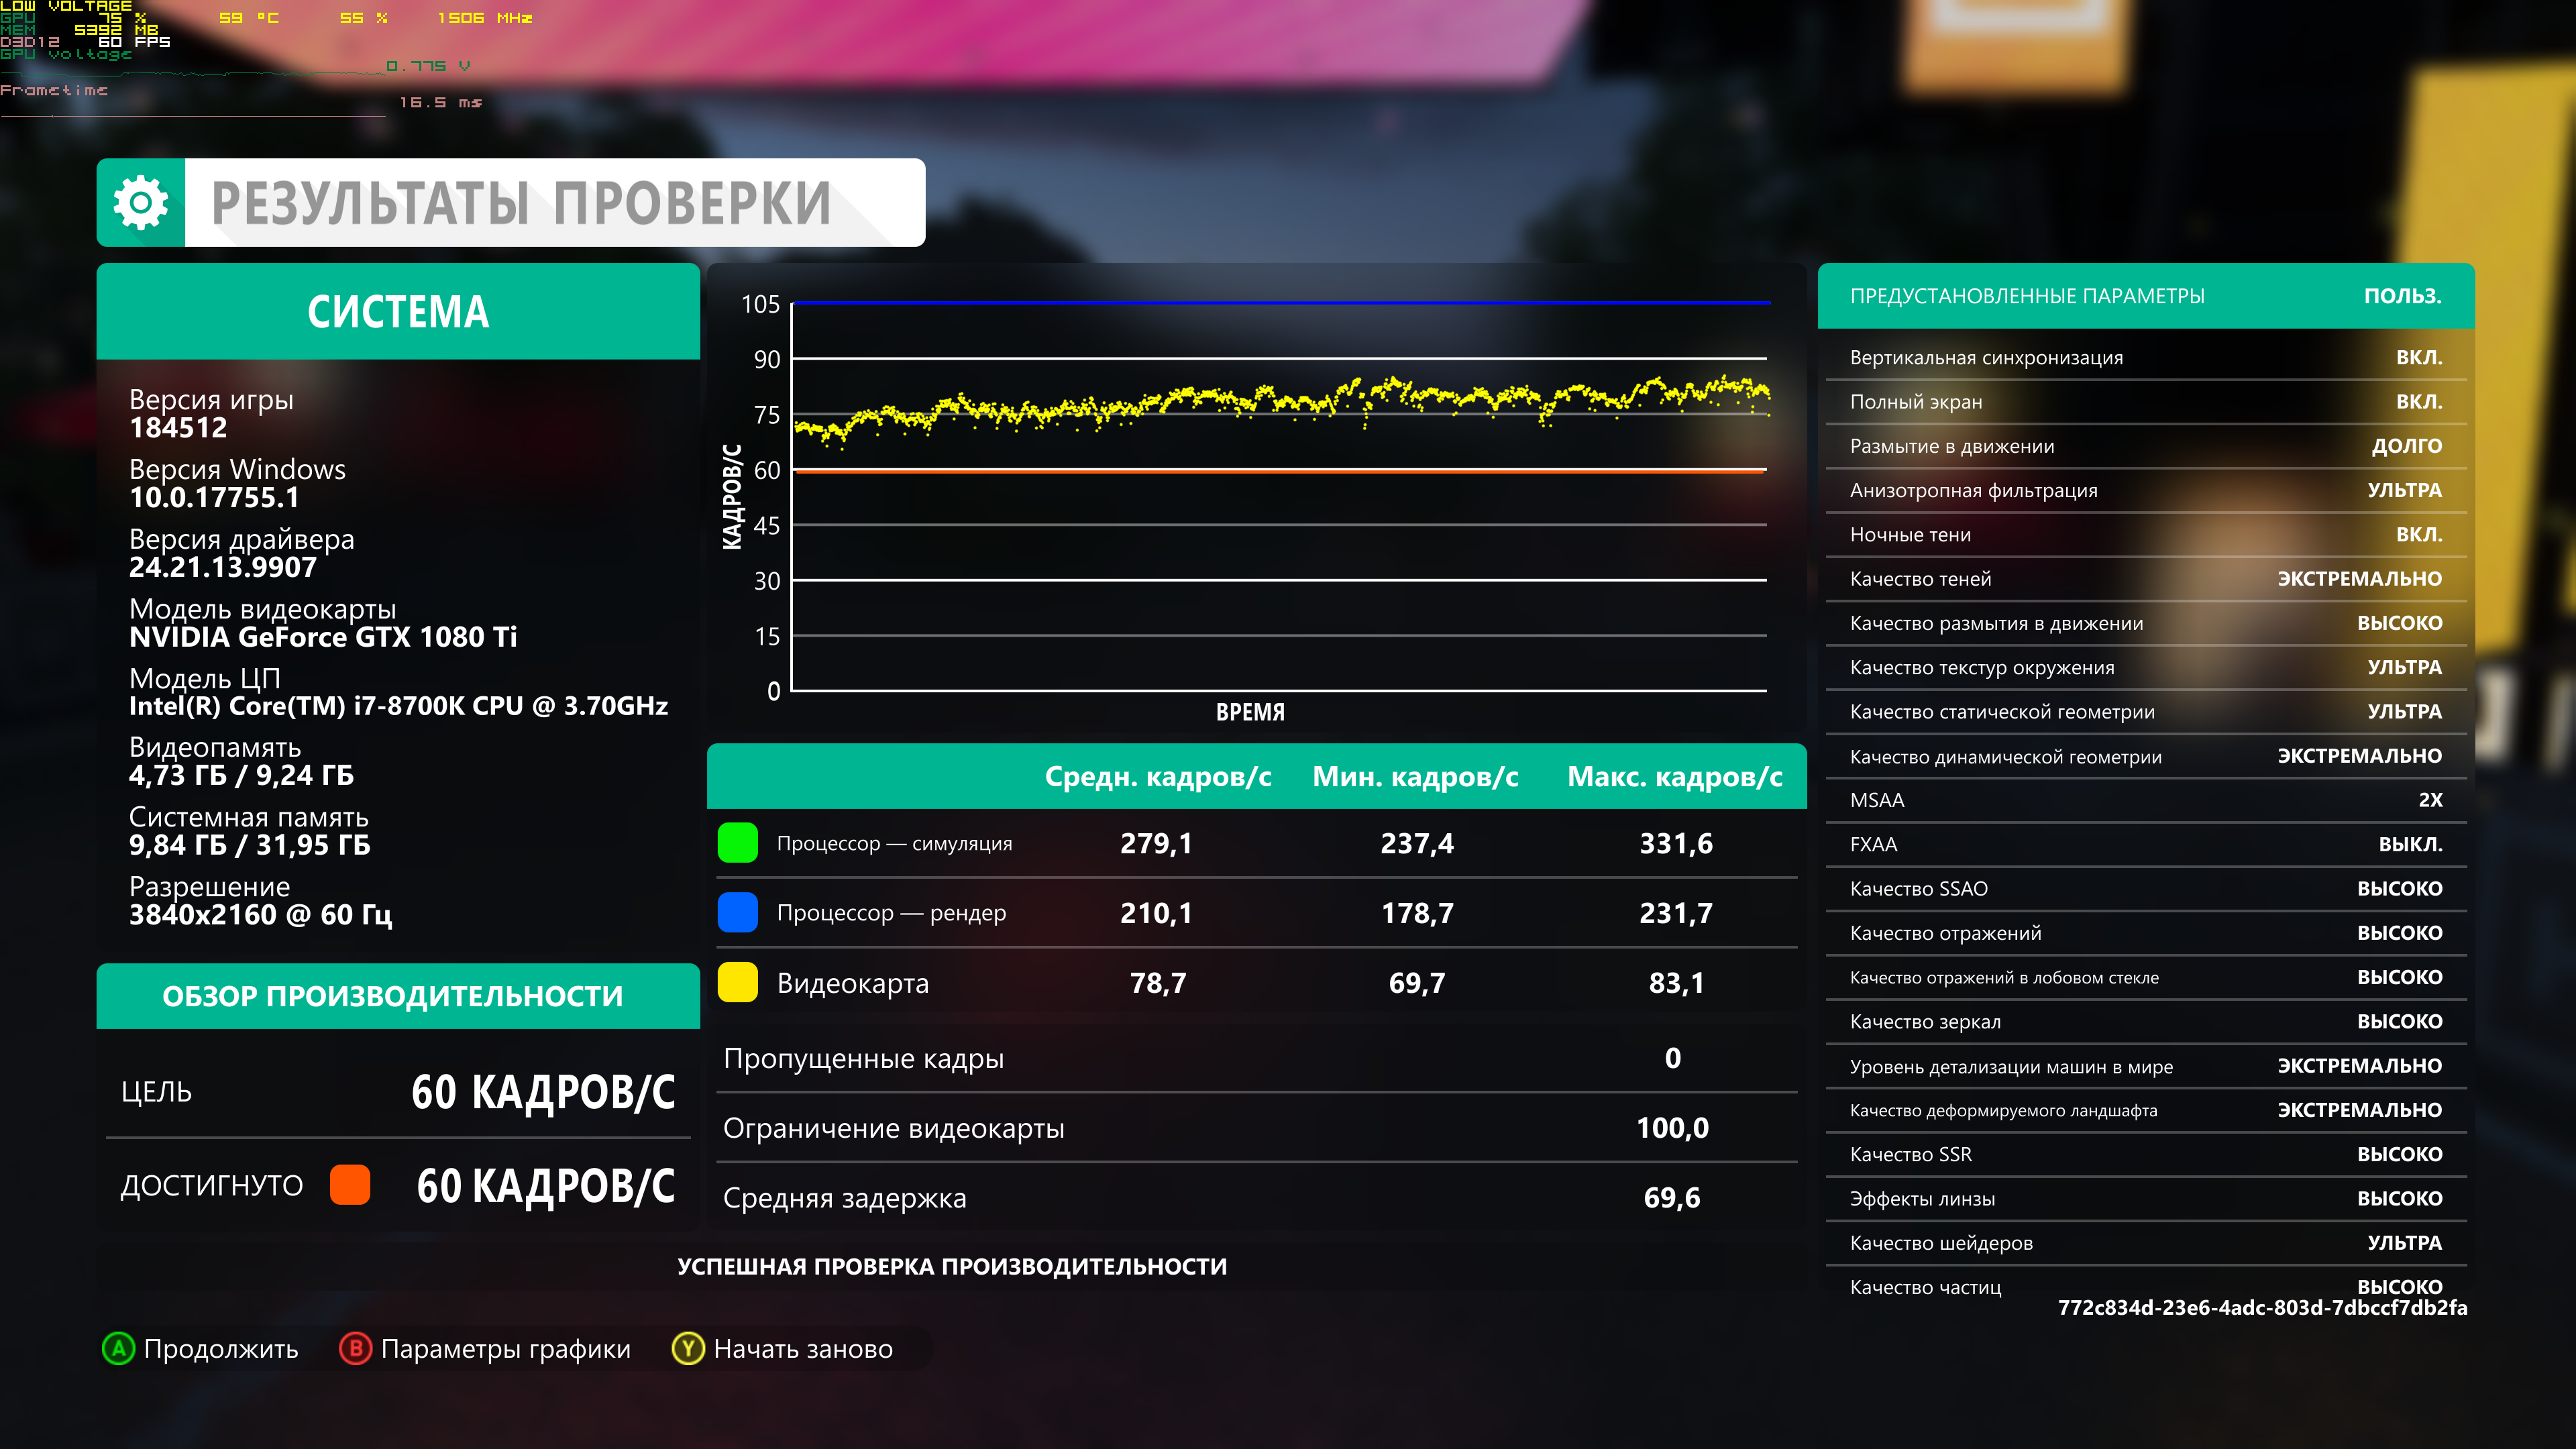The image size is (2576, 1449).
Task: Click the settings gear icon in header
Action: point(141,203)
